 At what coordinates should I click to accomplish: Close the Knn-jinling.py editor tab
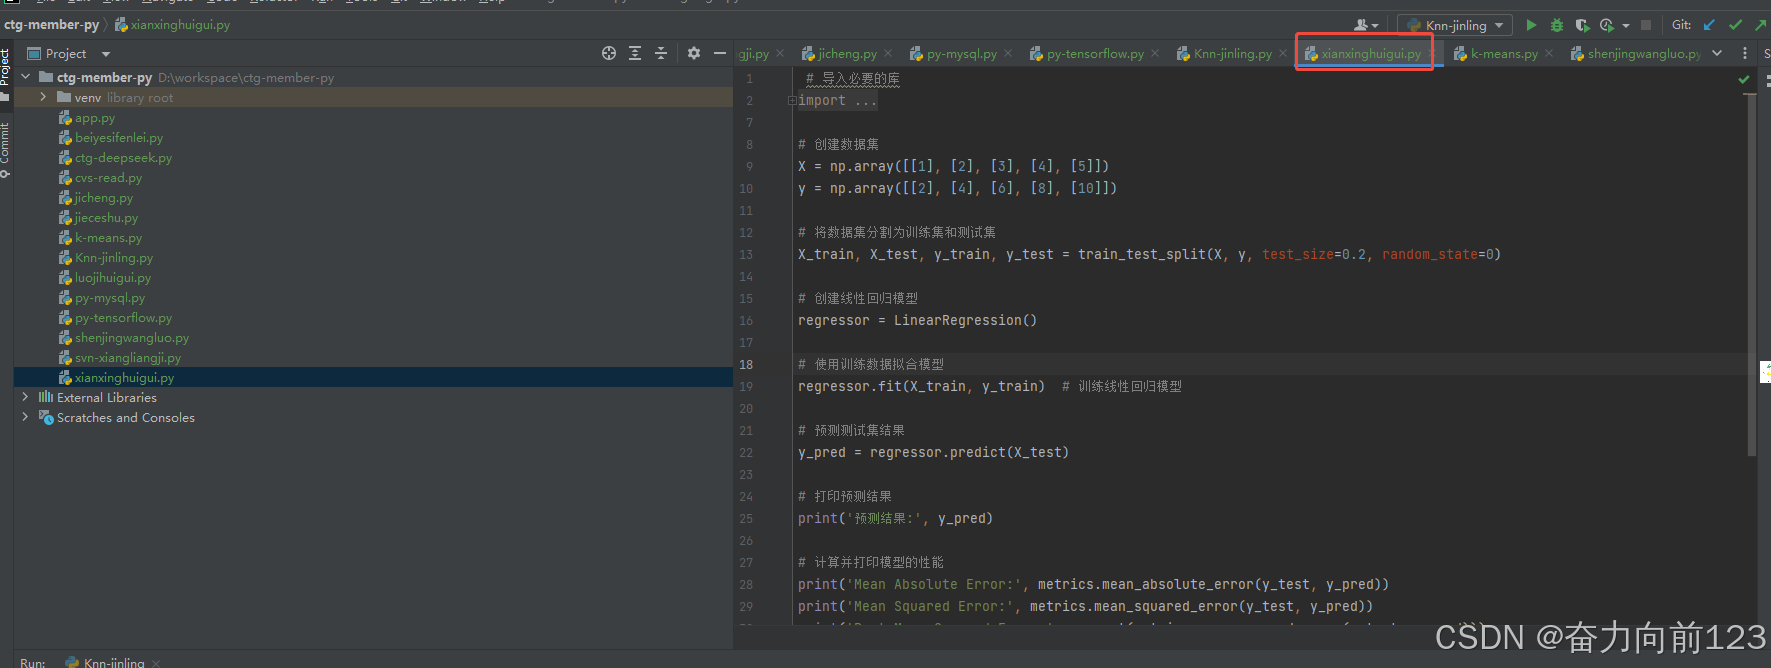tap(1283, 53)
